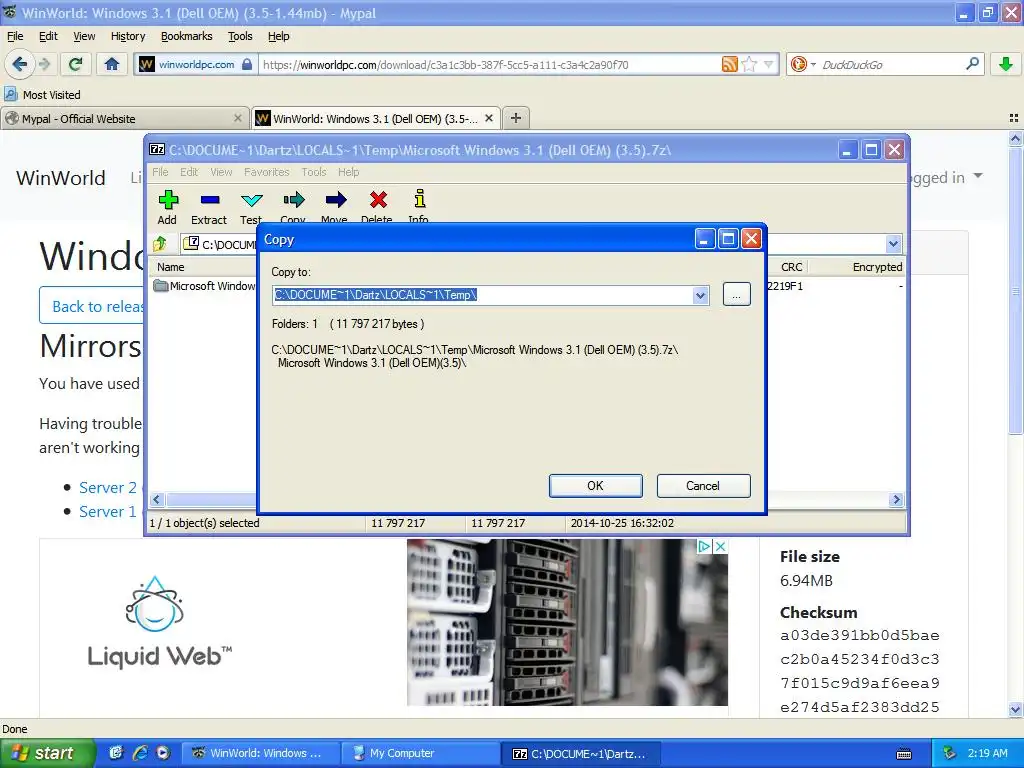Click the browser Back arrow button
The image size is (1024, 768).
(20, 64)
